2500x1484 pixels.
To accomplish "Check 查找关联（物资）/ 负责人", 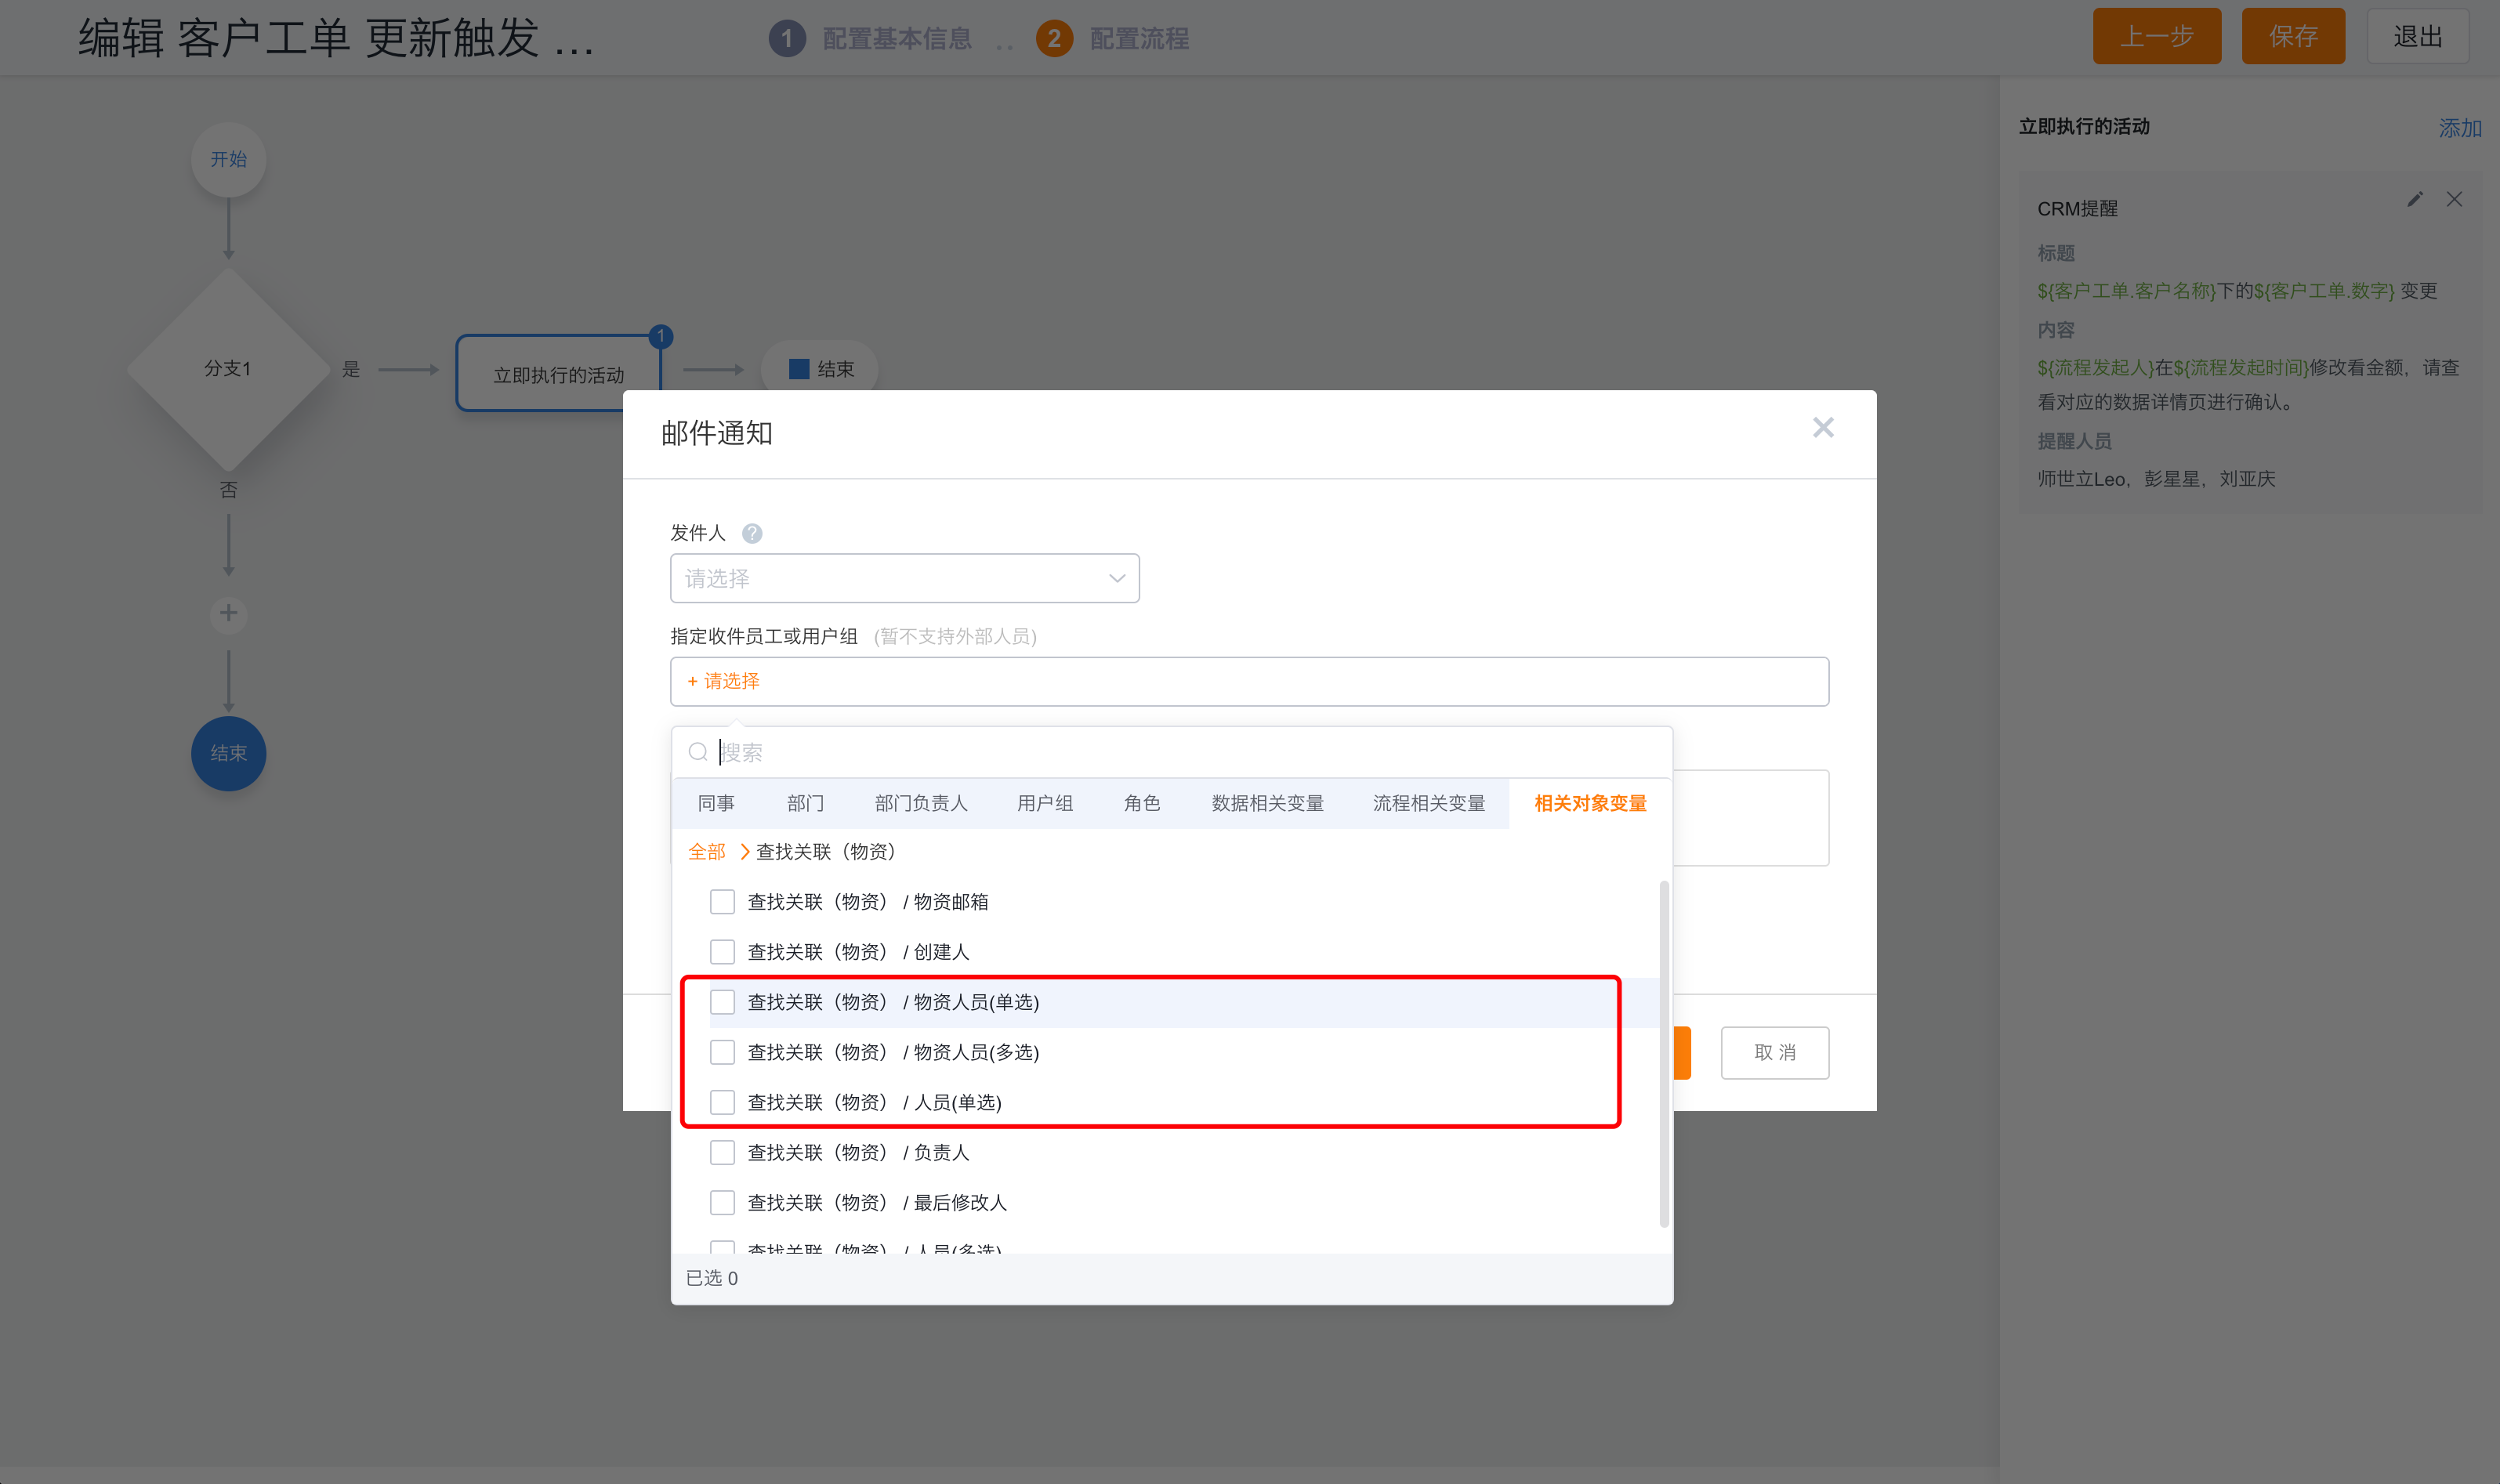I will click(722, 1152).
